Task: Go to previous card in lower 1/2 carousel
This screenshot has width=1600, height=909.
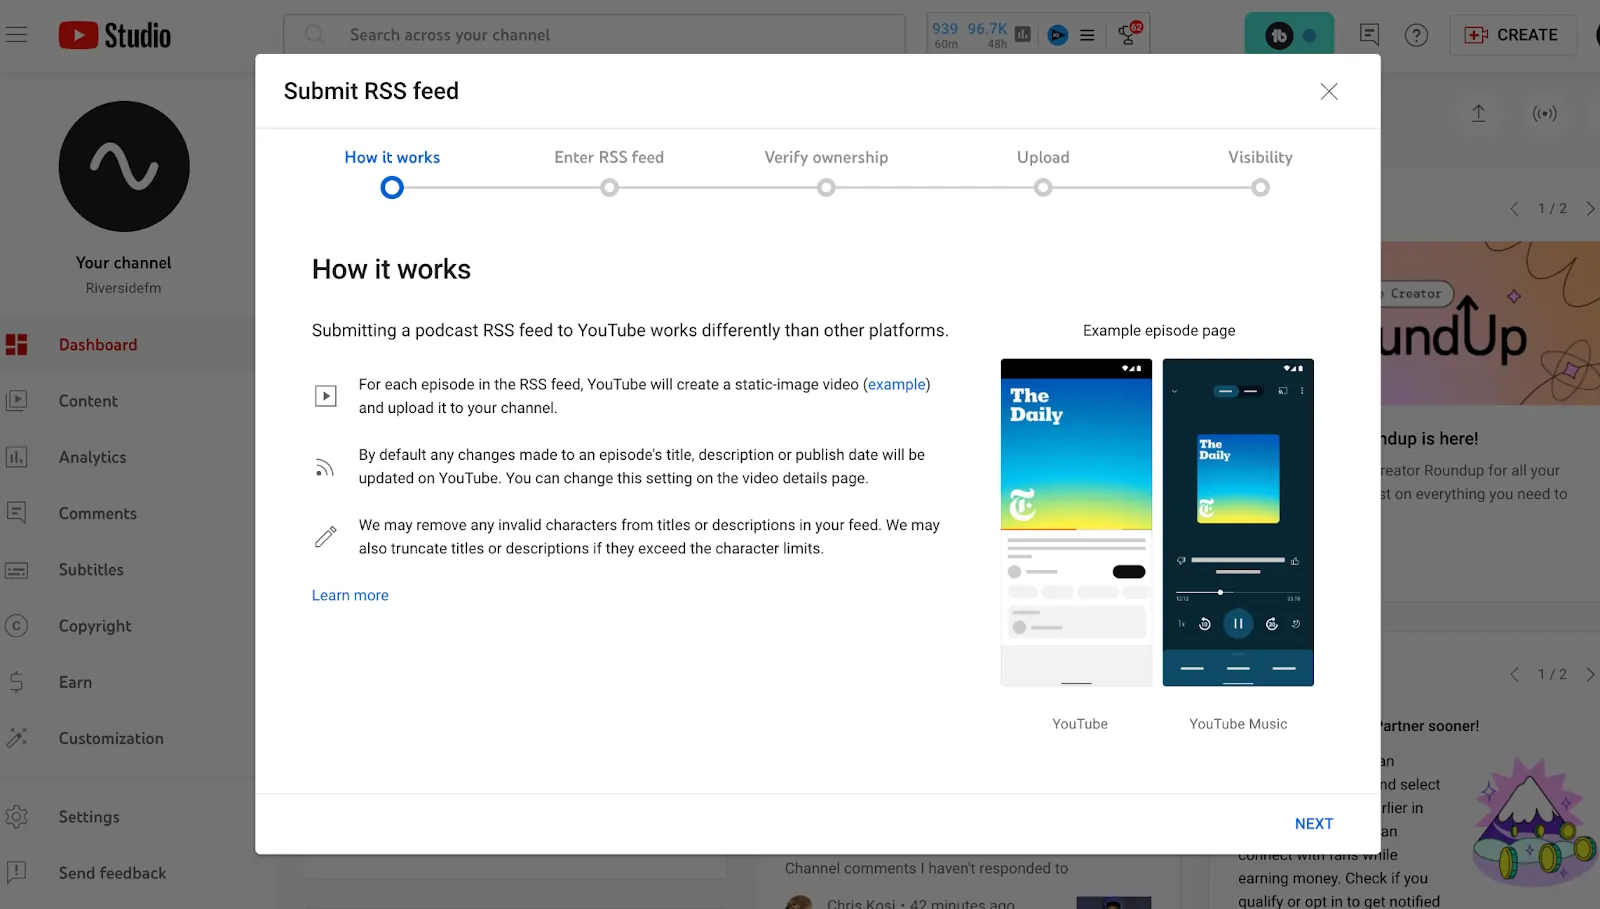Action: [x=1514, y=675]
